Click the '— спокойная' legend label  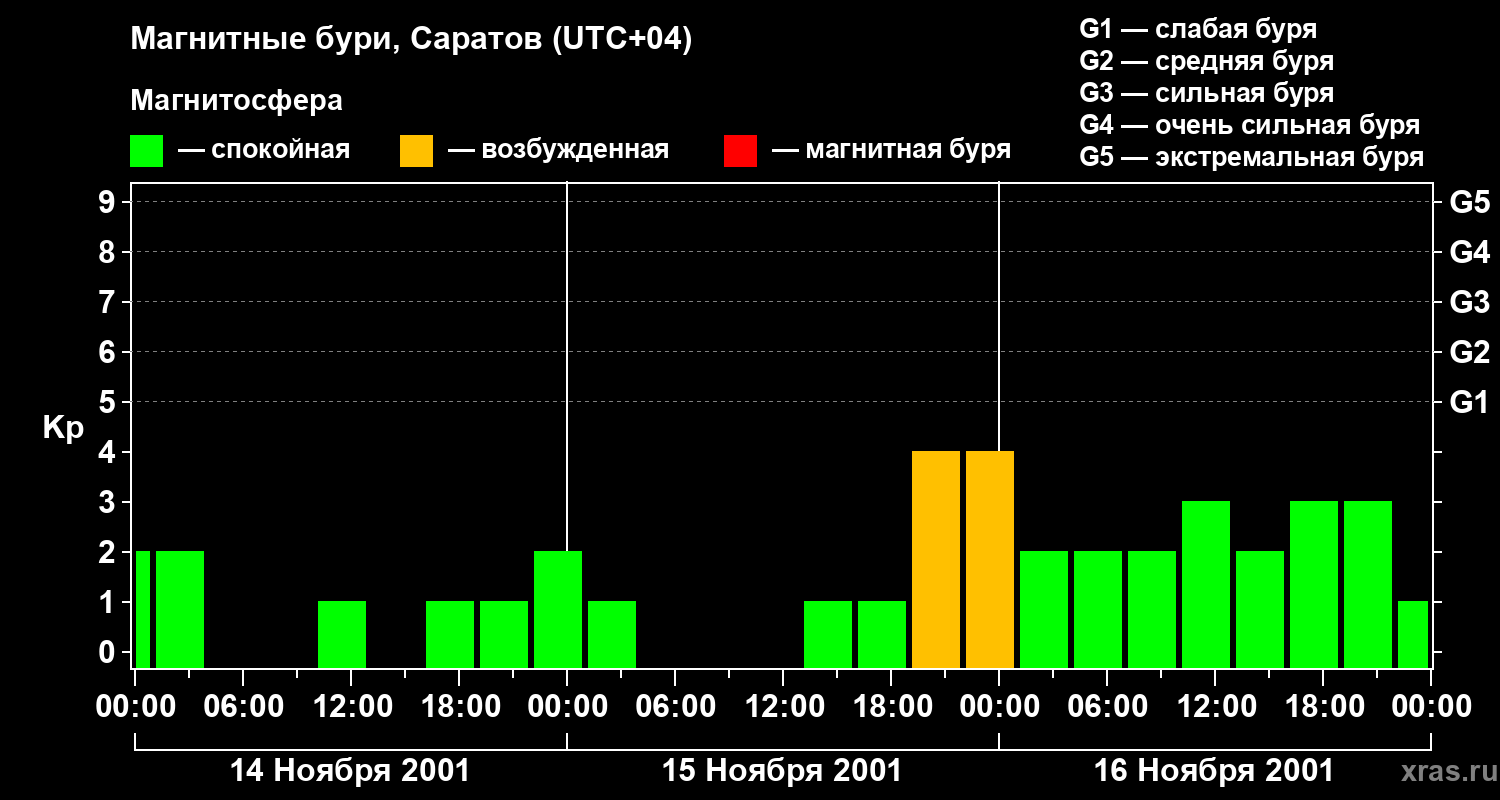coord(264,150)
